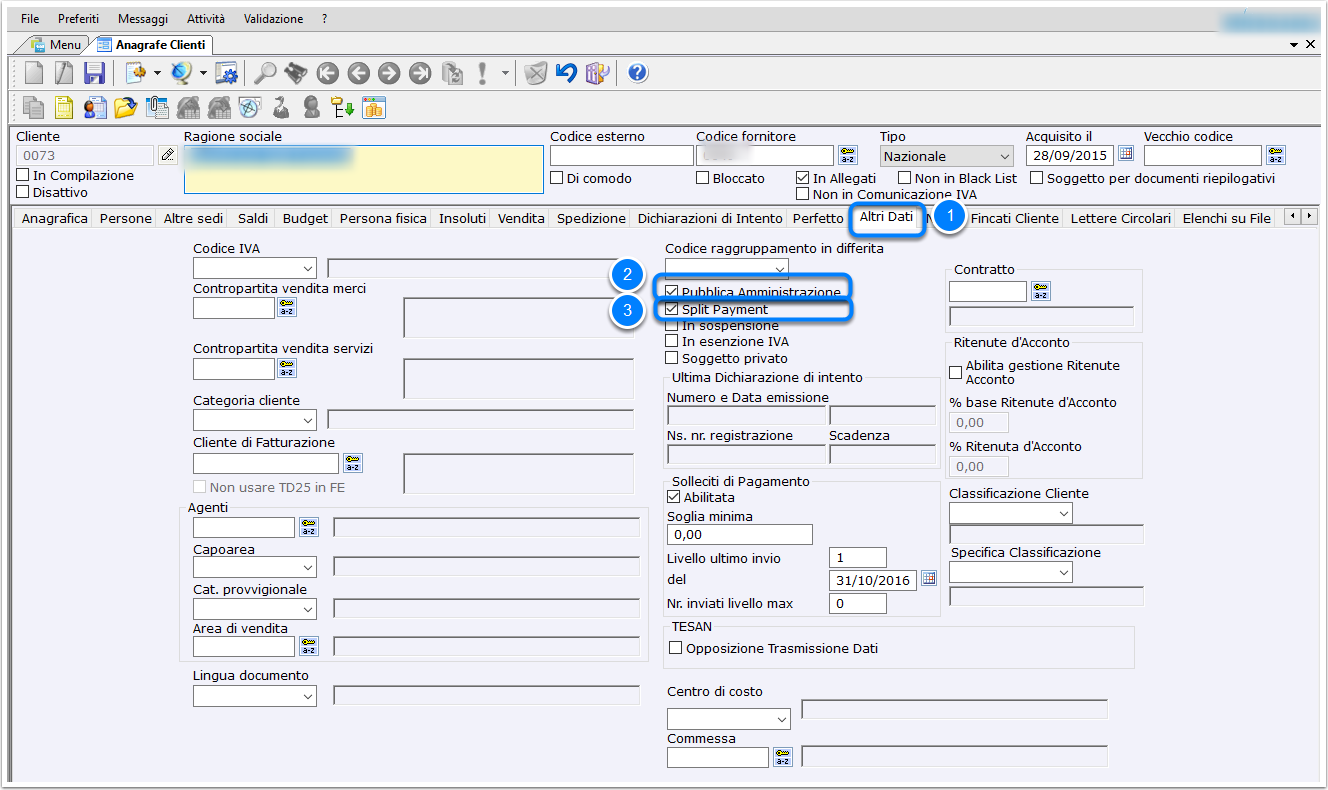Uncheck Abilitata under Solleciti di Pagamento
The height and width of the screenshot is (790, 1328).
(673, 497)
